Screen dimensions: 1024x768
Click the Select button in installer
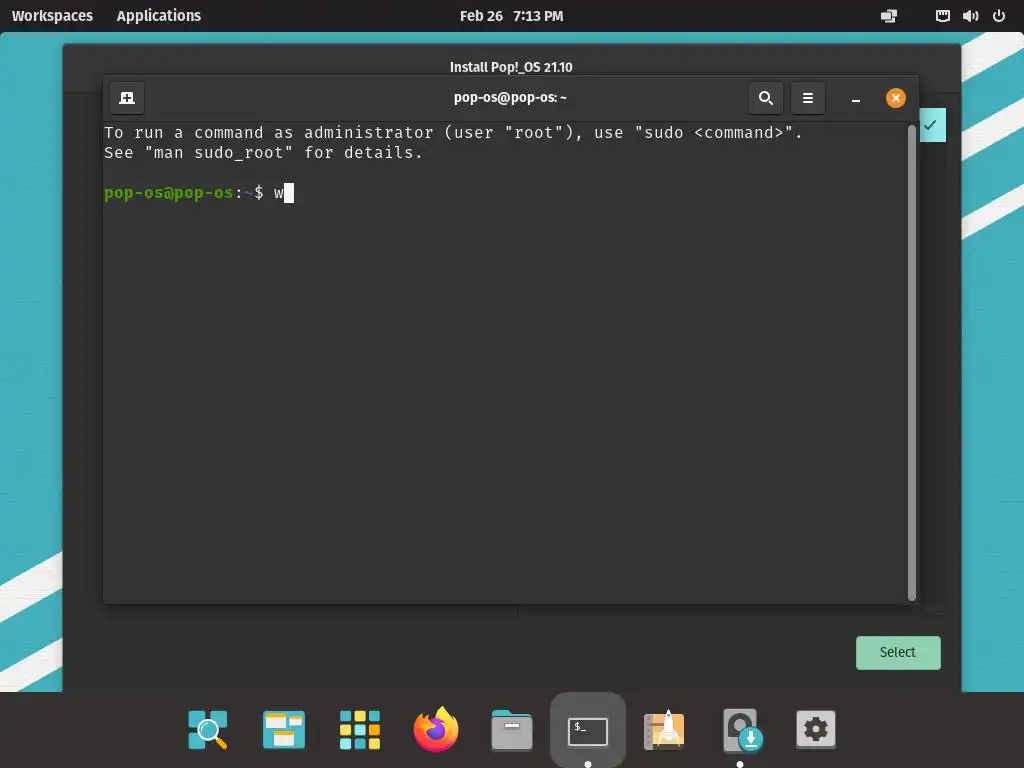point(898,652)
